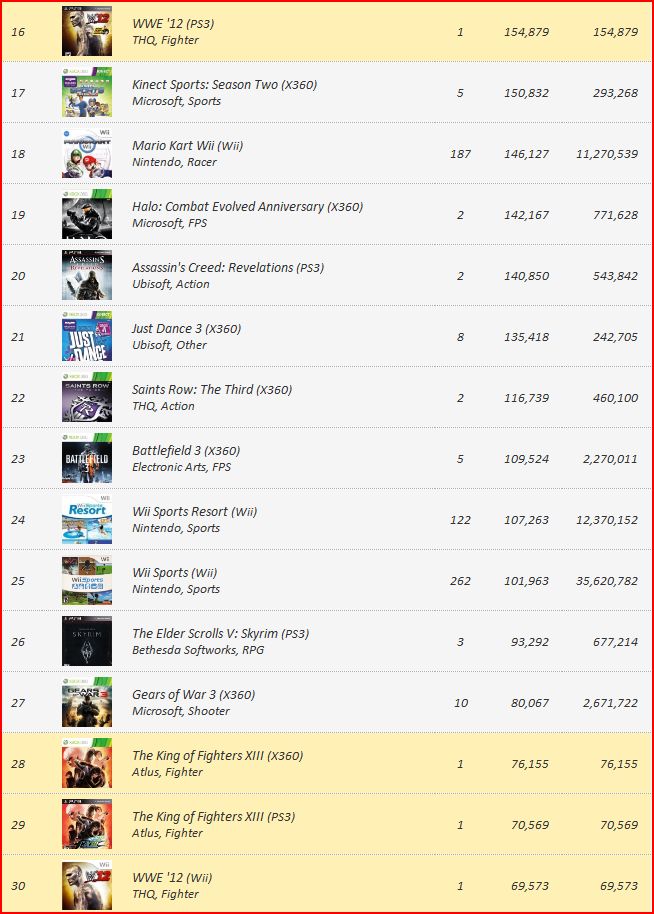
Task: Click the Kinect Sports: Season Two cover image
Action: tap(87, 92)
